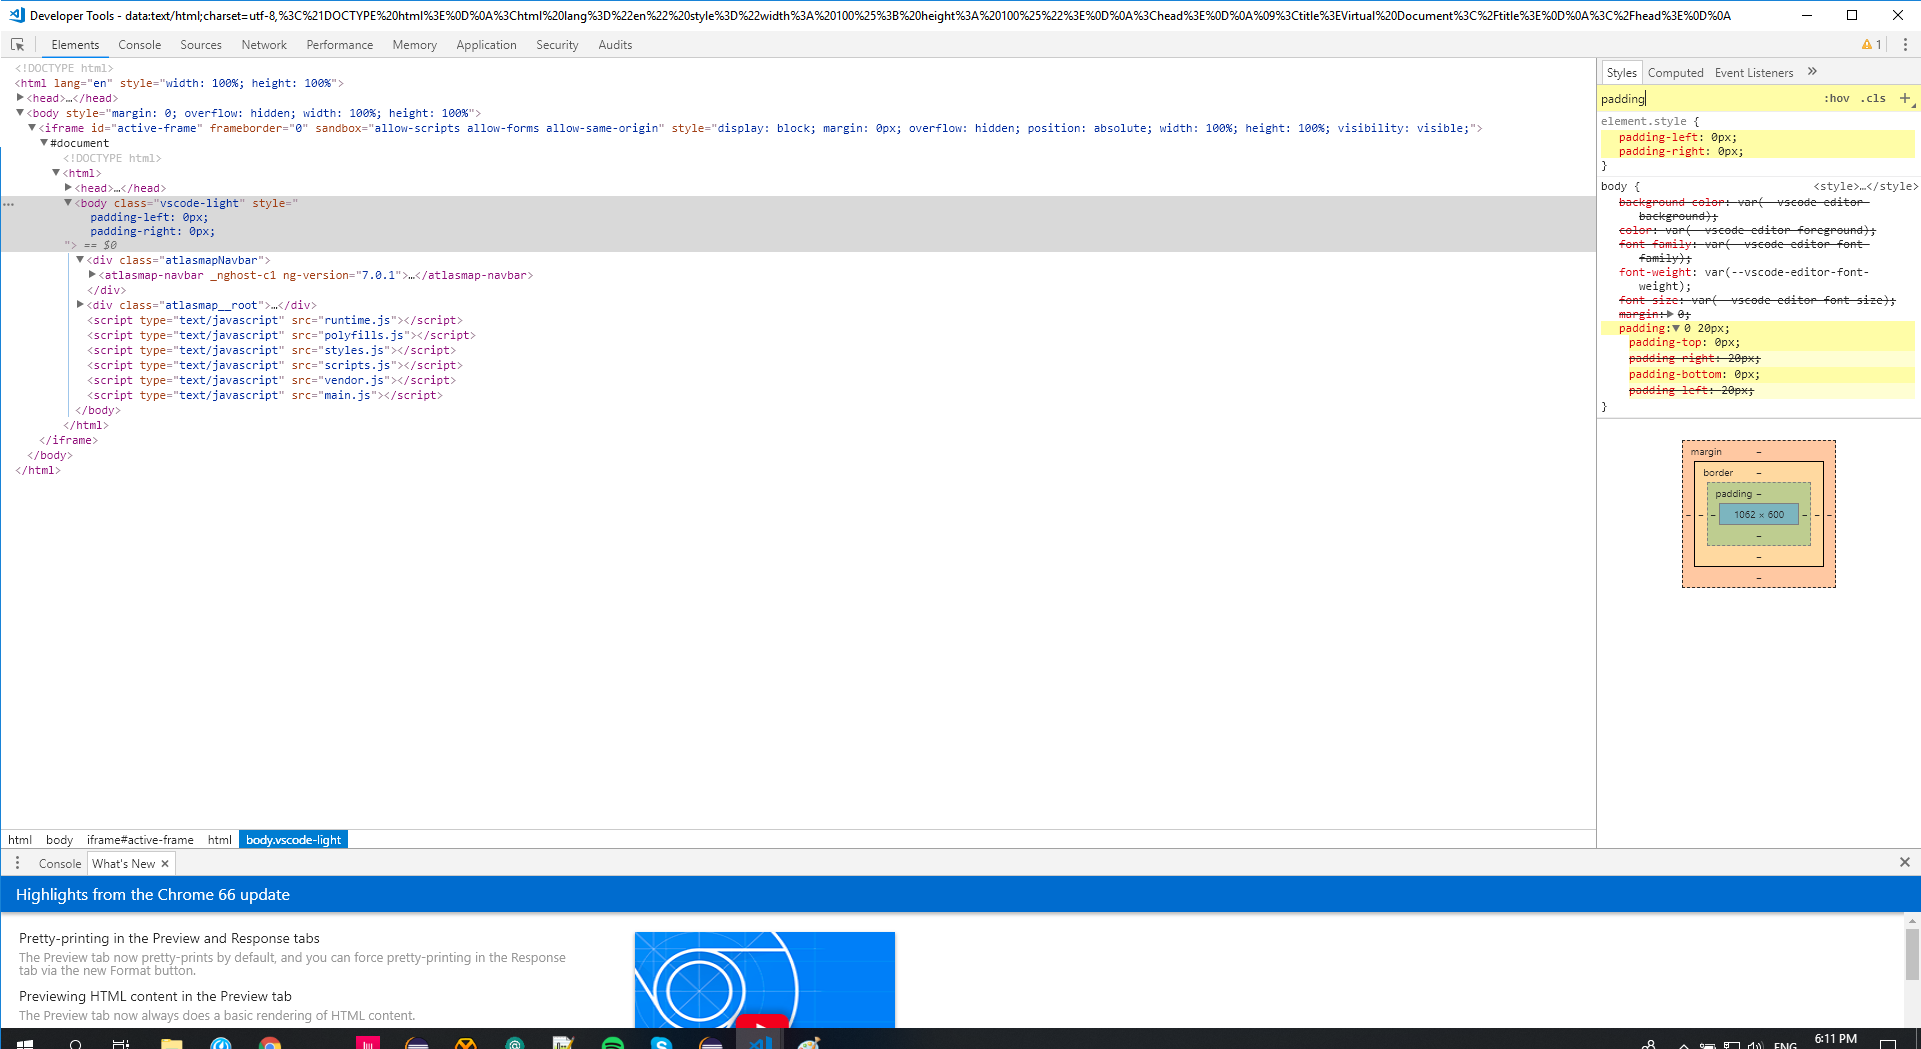
Task: Open the drawer three-dot menu beside Console
Action: (x=17, y=863)
